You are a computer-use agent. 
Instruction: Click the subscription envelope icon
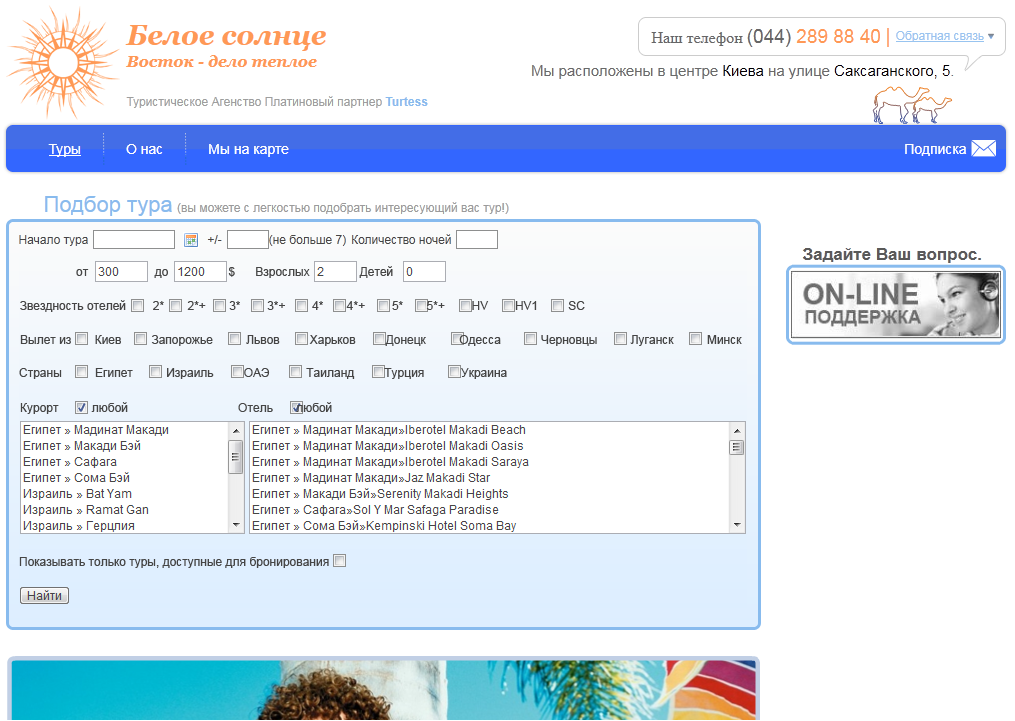pyautogui.click(x=984, y=149)
